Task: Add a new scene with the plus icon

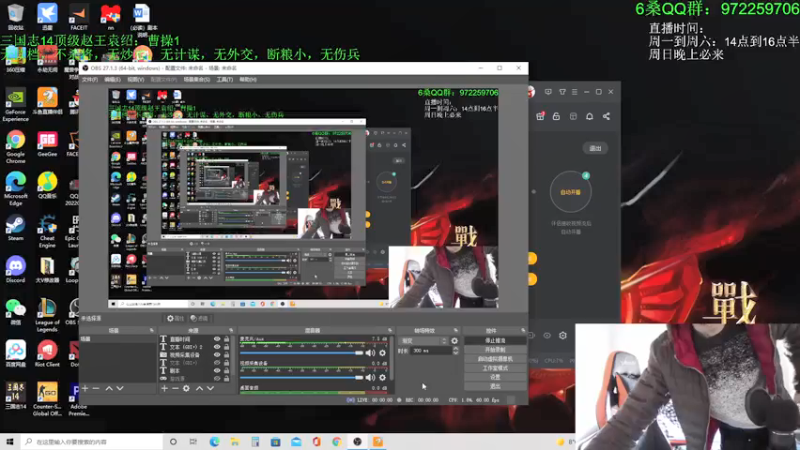Action: coord(85,388)
